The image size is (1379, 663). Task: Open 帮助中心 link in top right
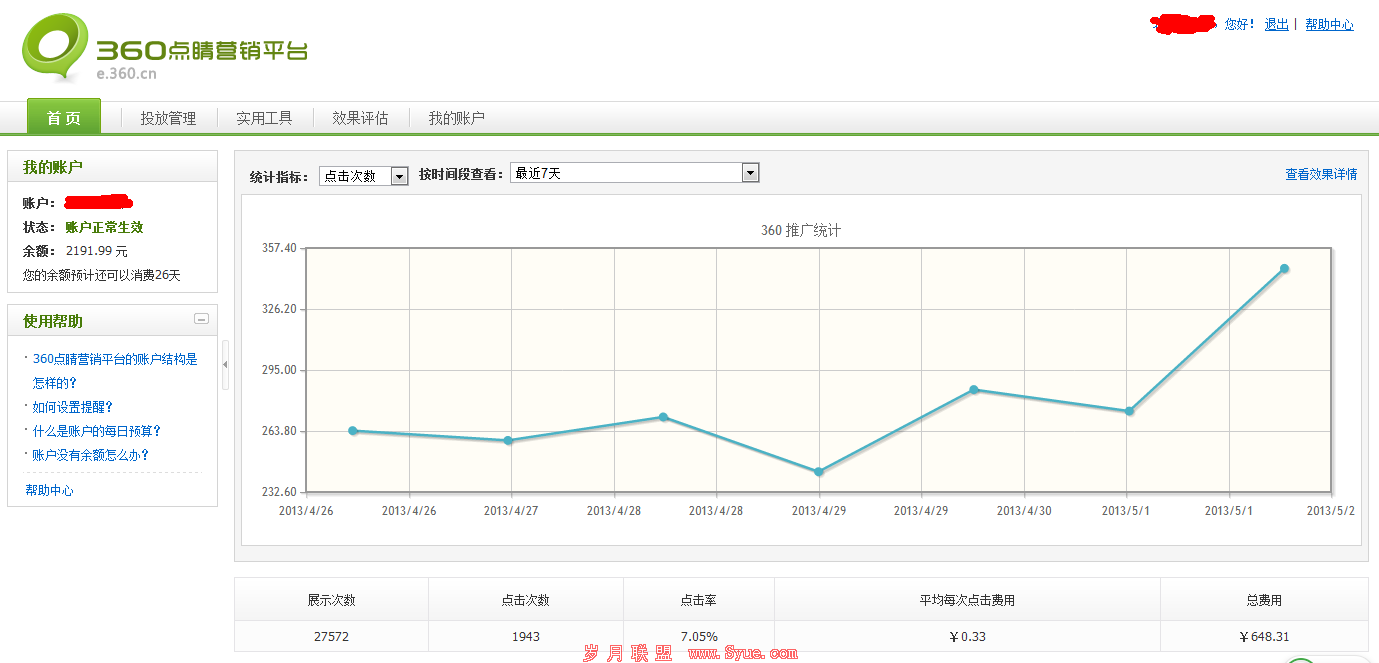(x=1329, y=25)
